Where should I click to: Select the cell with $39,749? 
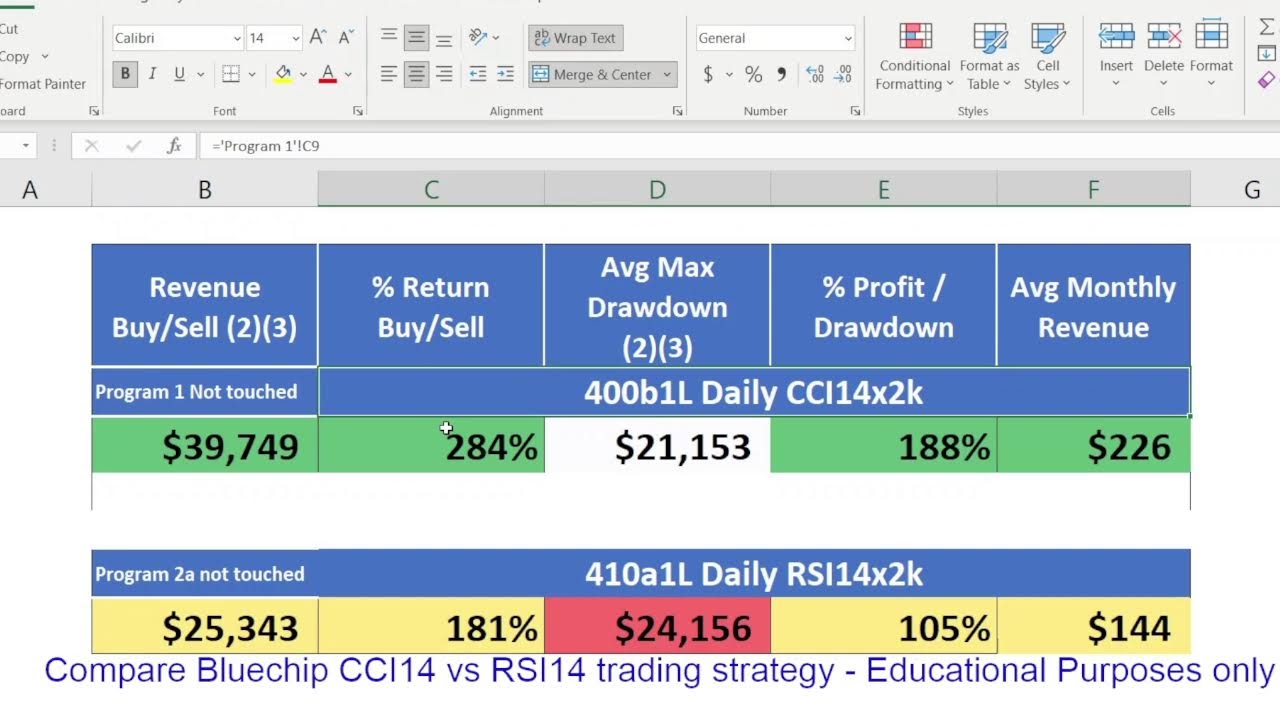point(204,446)
